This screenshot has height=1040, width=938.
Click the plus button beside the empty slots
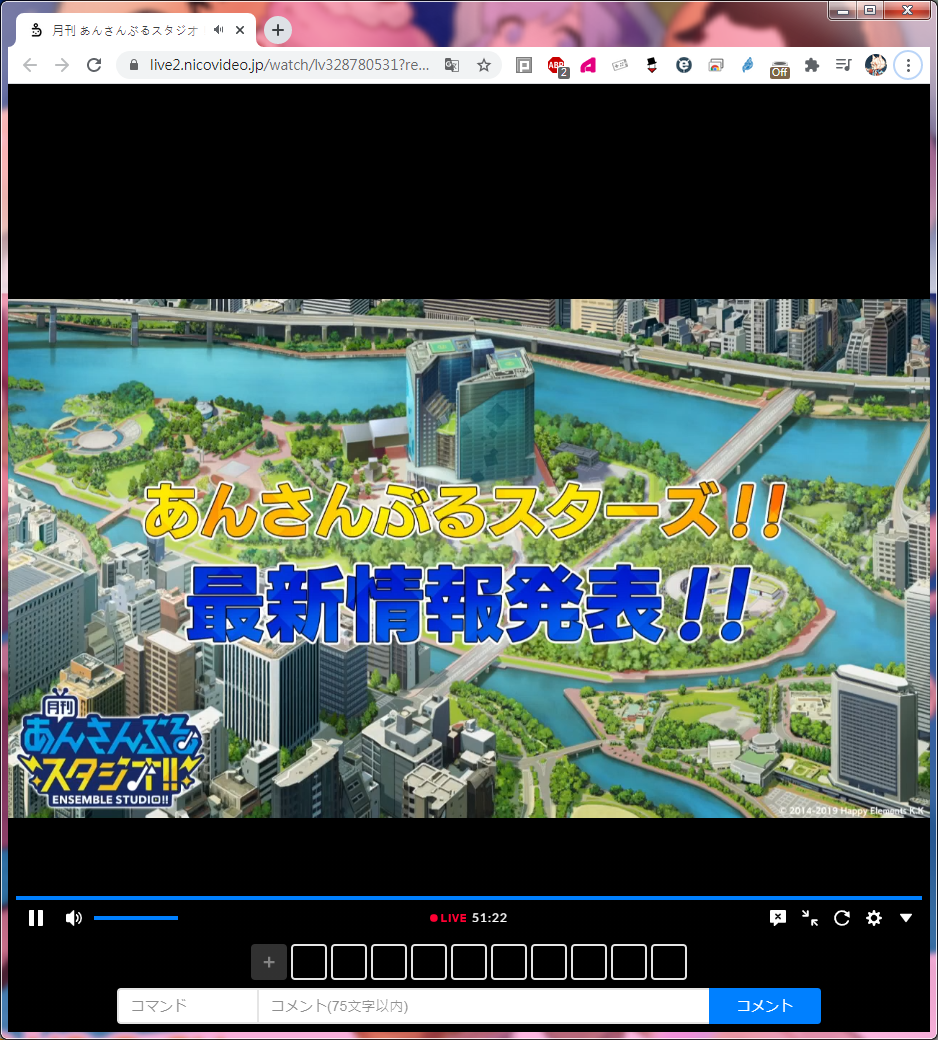(269, 962)
